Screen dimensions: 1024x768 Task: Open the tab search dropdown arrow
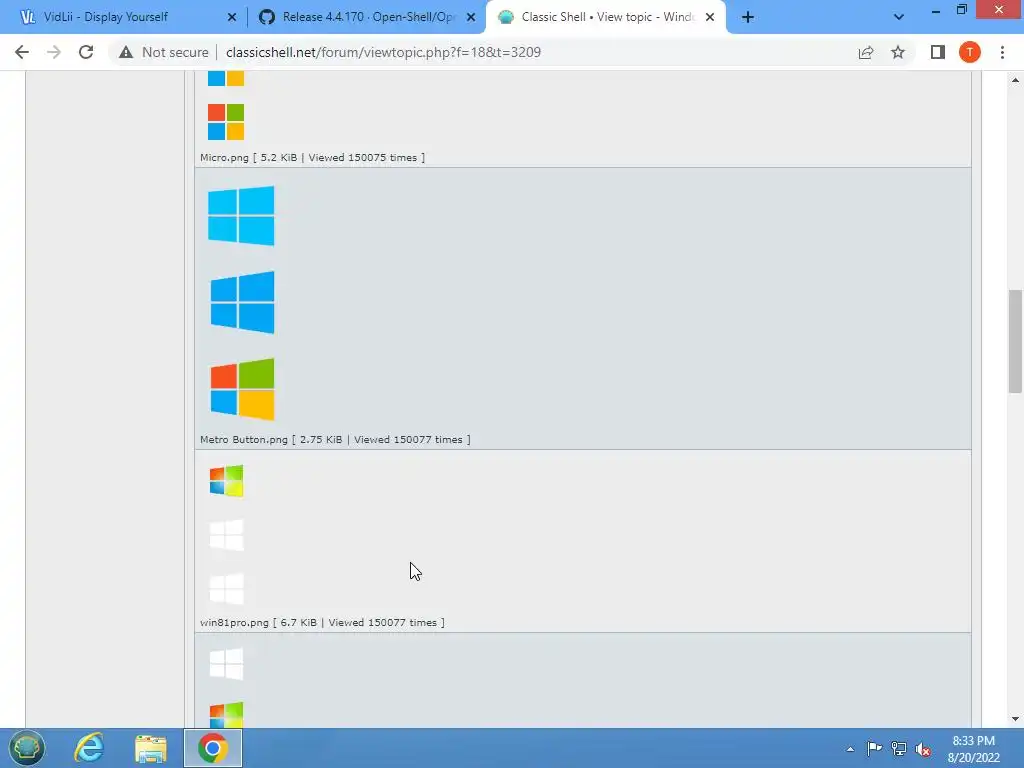899,17
